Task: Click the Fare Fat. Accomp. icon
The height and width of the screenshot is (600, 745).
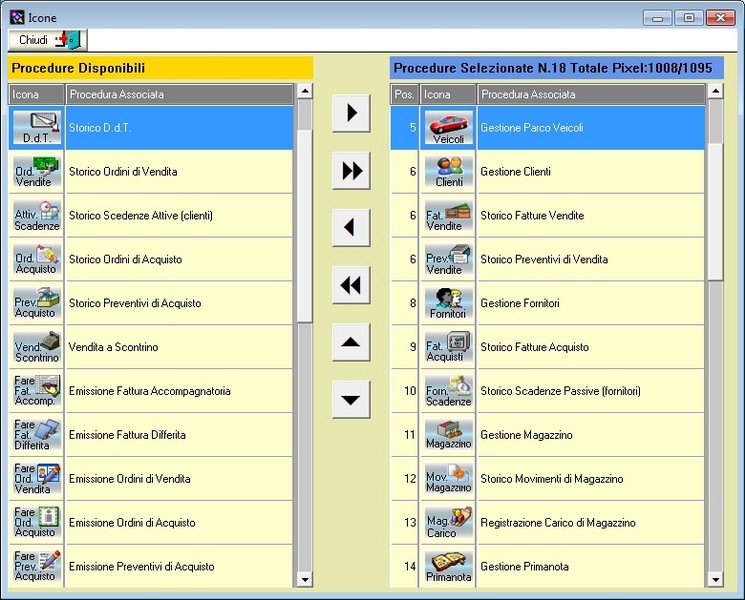Action: 37,391
